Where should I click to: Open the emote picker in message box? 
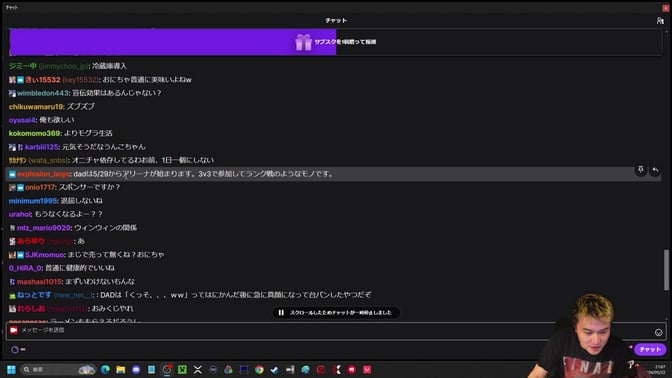(658, 332)
